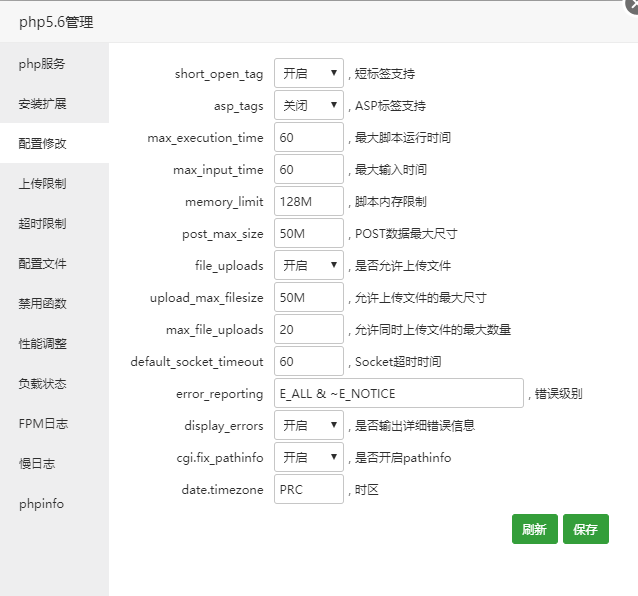Expand the short_open_tag dropdown
Image resolution: width=638 pixels, height=596 pixels.
pyautogui.click(x=309, y=73)
